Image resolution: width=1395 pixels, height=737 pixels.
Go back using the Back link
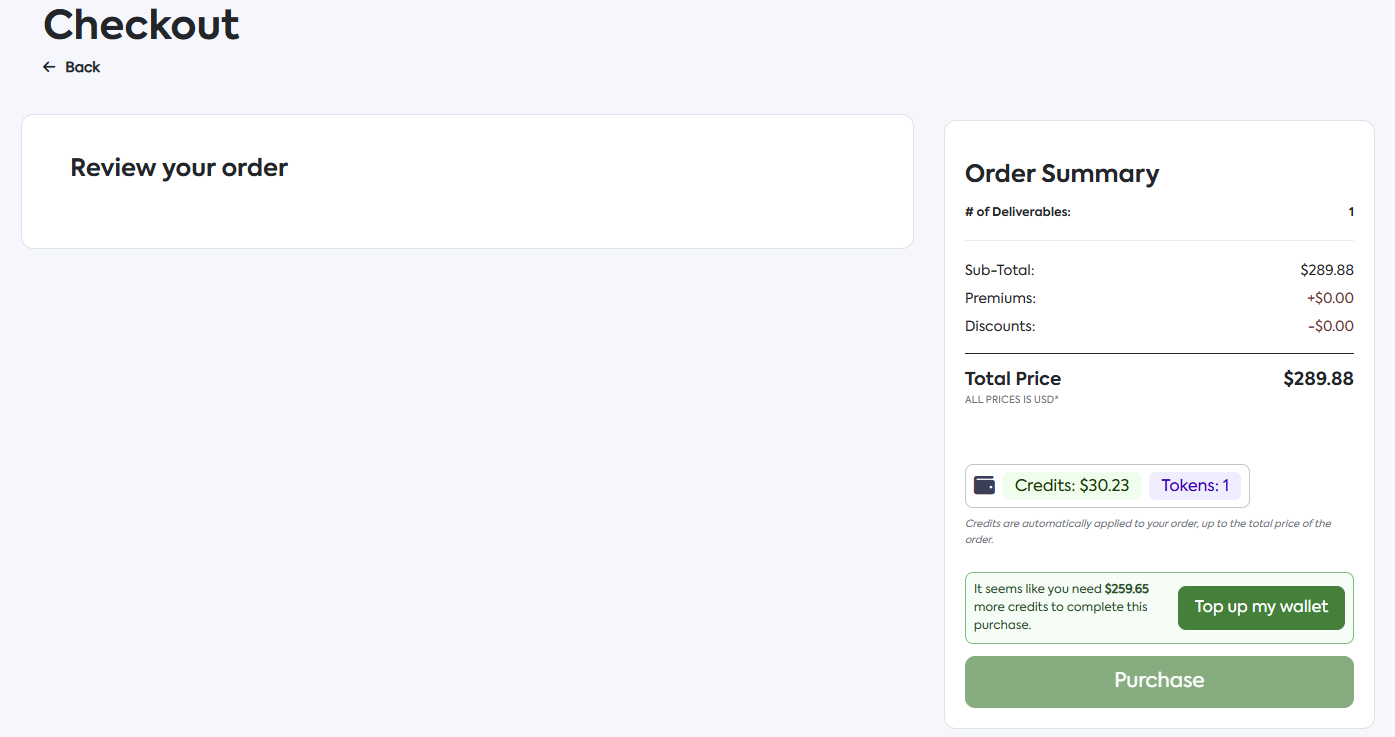pos(82,67)
